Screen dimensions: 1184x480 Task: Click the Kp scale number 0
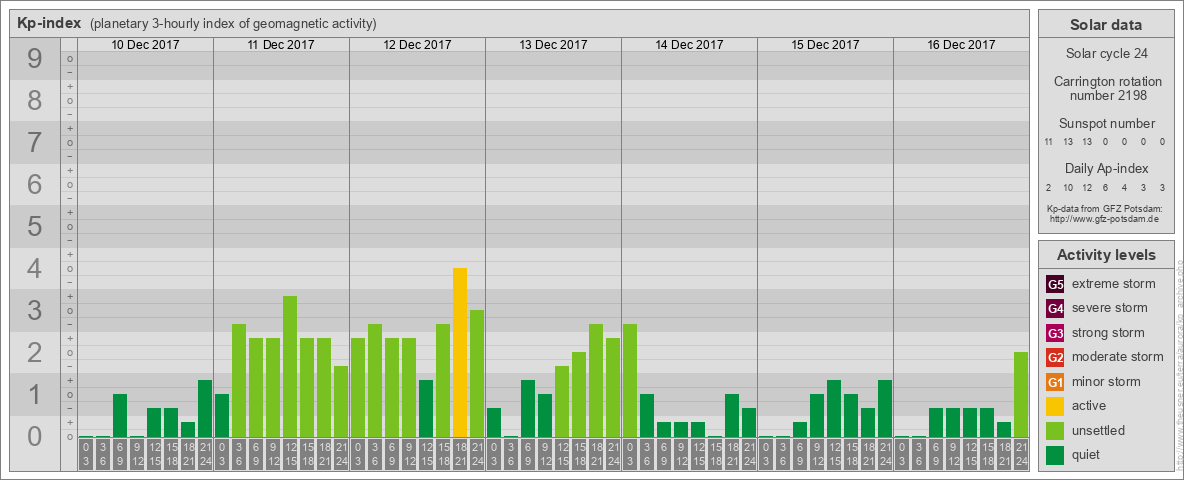[x=35, y=436]
